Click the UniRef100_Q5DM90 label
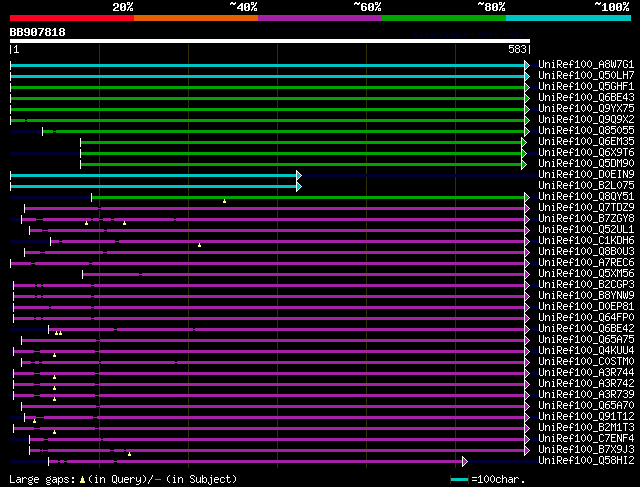 586,164
